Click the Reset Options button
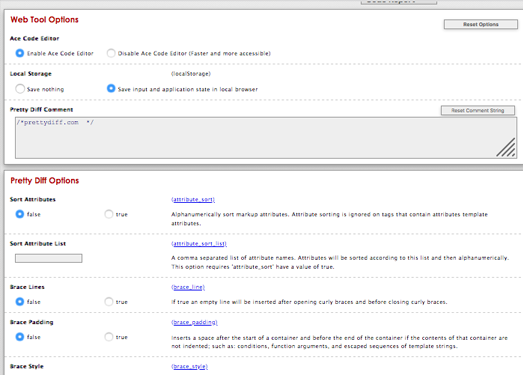Viewport: 523px width, 375px height. (481, 24)
